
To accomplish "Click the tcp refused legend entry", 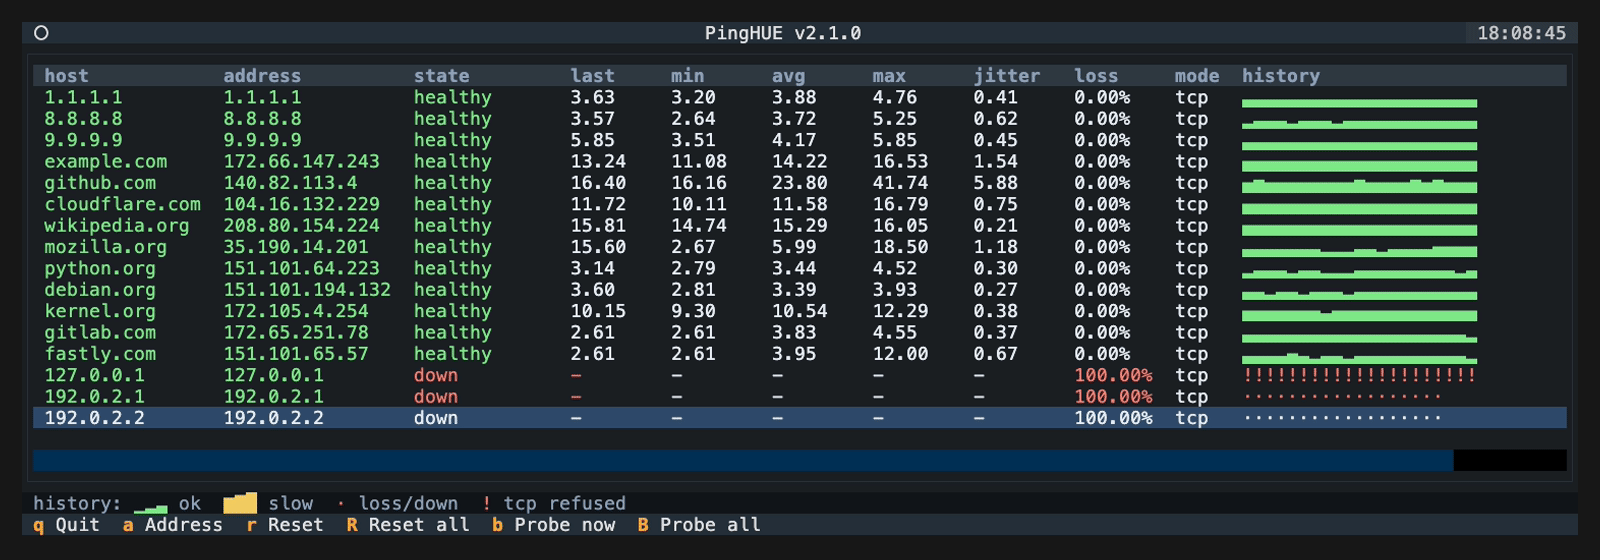I will pos(554,503).
